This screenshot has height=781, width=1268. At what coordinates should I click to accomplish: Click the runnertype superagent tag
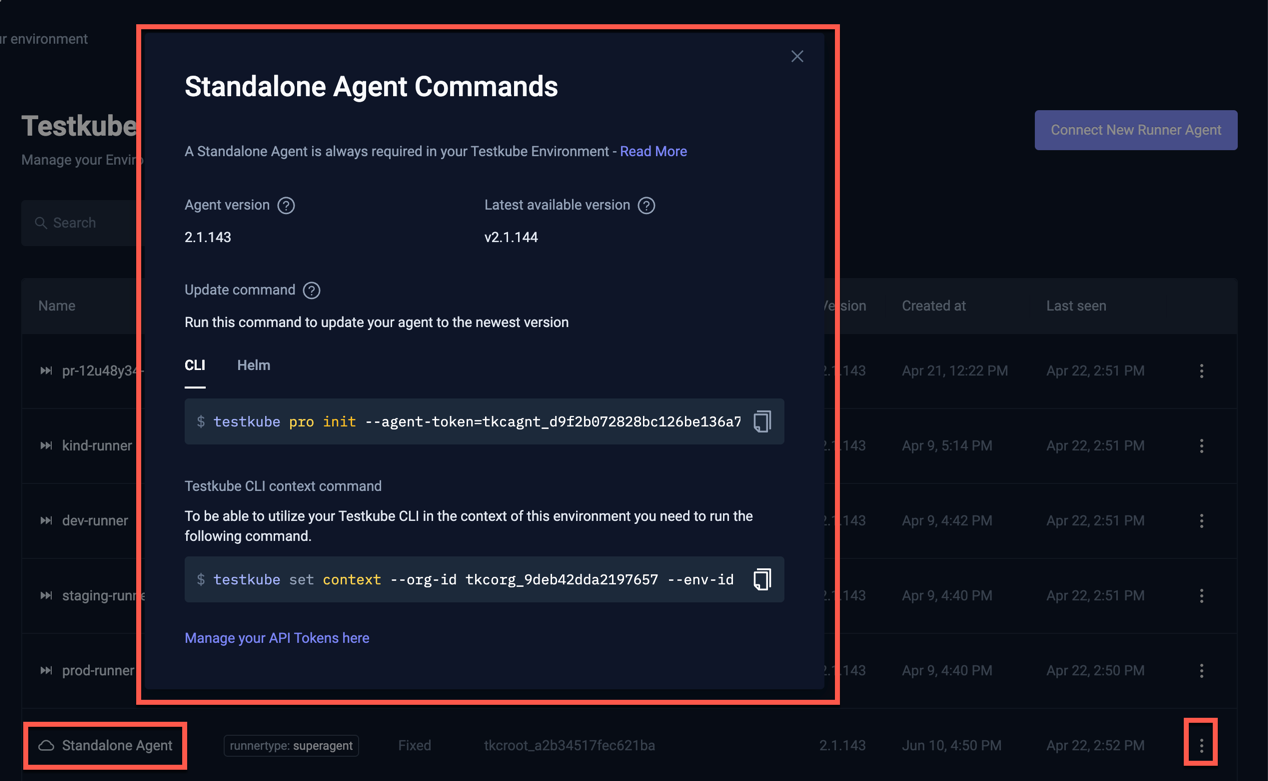coord(290,745)
